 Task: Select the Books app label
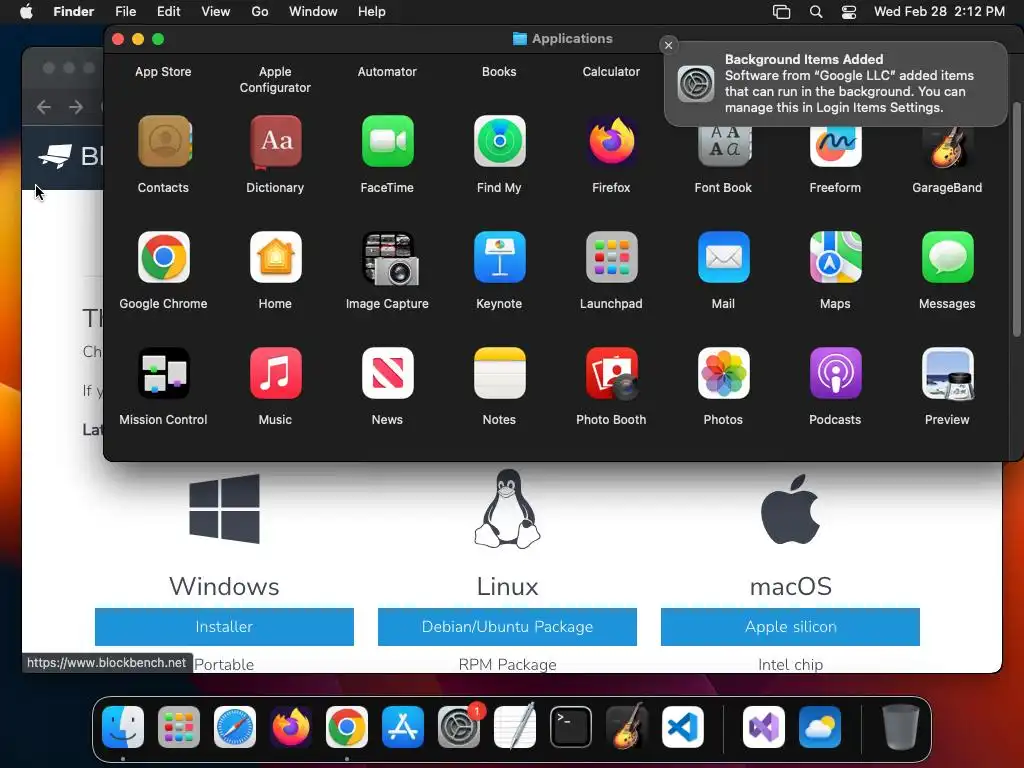pos(499,72)
